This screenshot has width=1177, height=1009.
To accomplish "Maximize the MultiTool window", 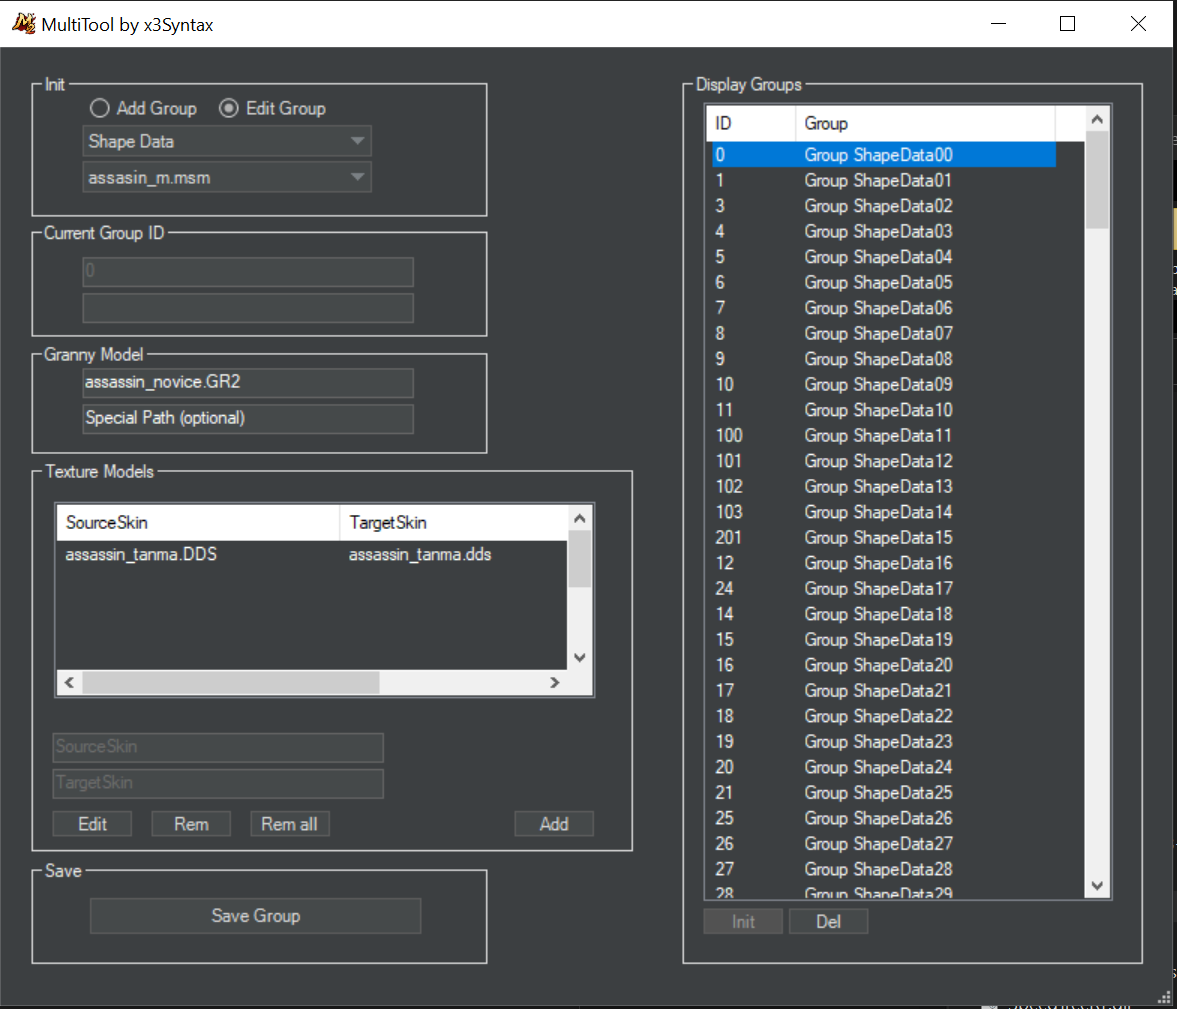I will point(1067,24).
